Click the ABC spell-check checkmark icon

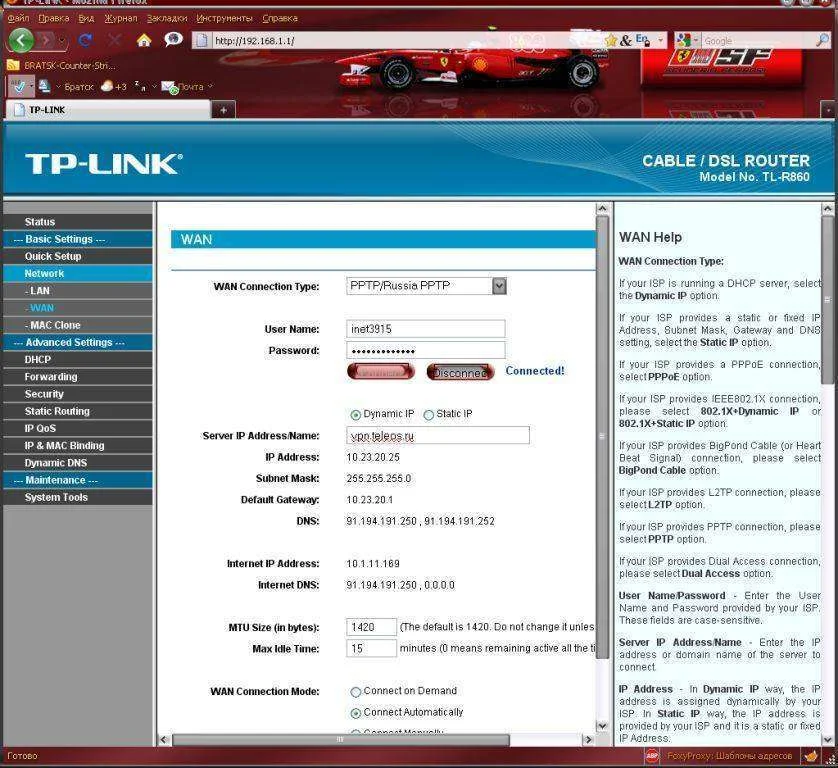18,86
